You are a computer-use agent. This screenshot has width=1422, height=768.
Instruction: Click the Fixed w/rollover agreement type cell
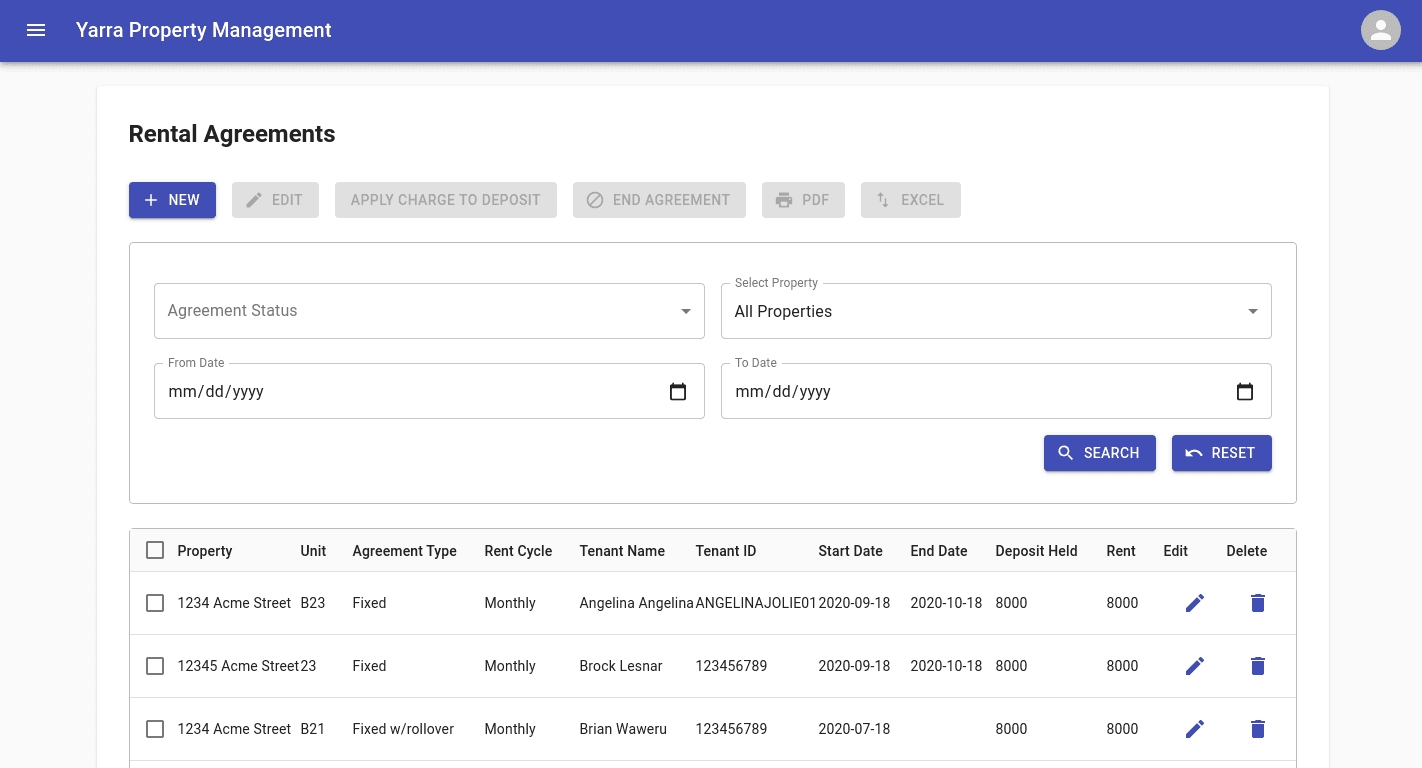click(403, 729)
